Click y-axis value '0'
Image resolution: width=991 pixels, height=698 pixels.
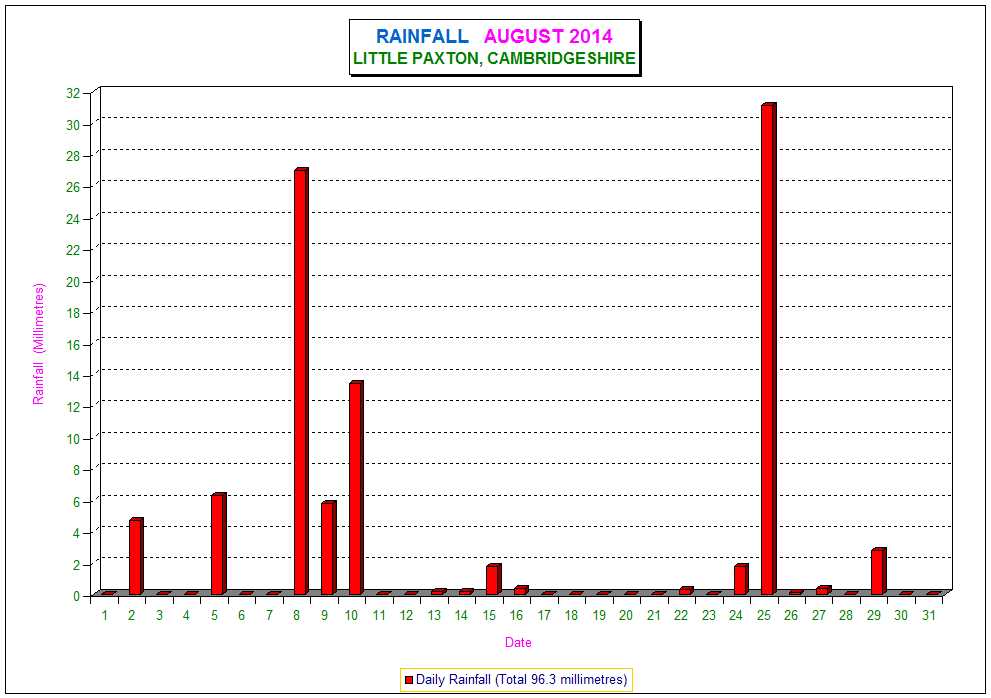[76, 596]
